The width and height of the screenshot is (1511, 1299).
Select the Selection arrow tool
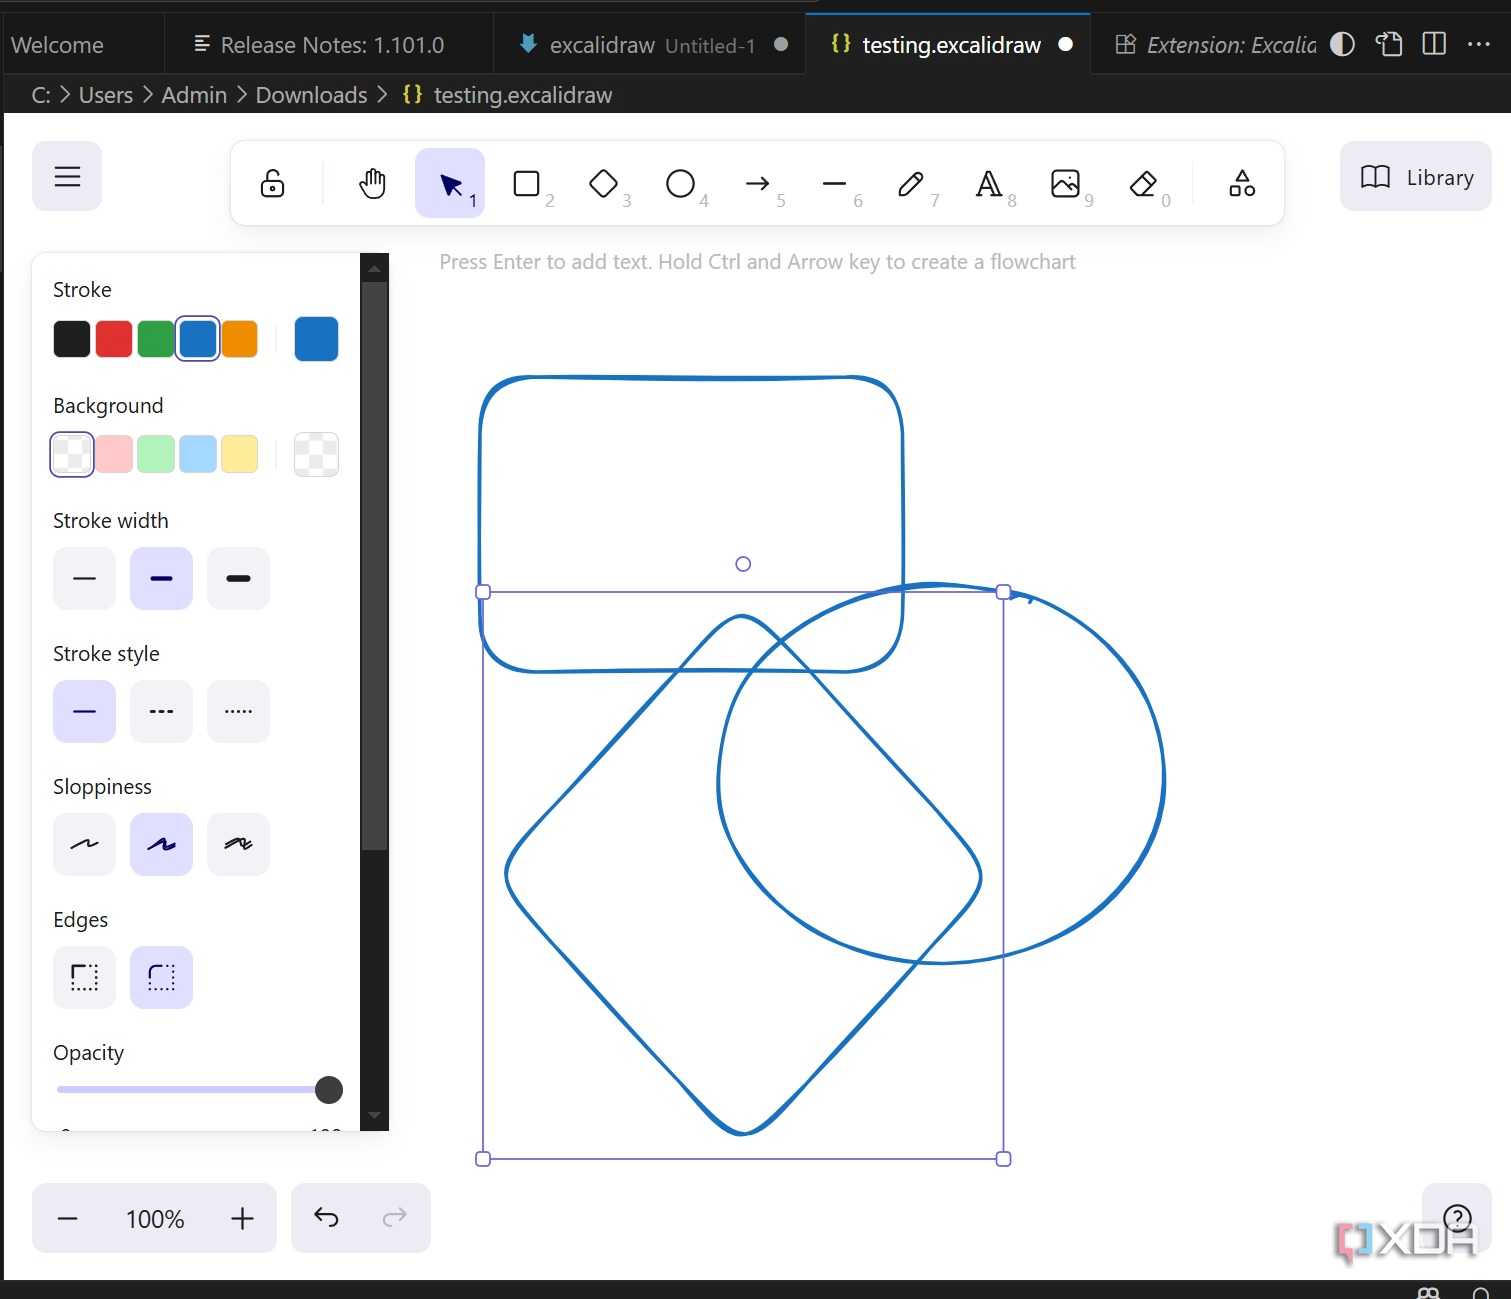click(x=450, y=184)
